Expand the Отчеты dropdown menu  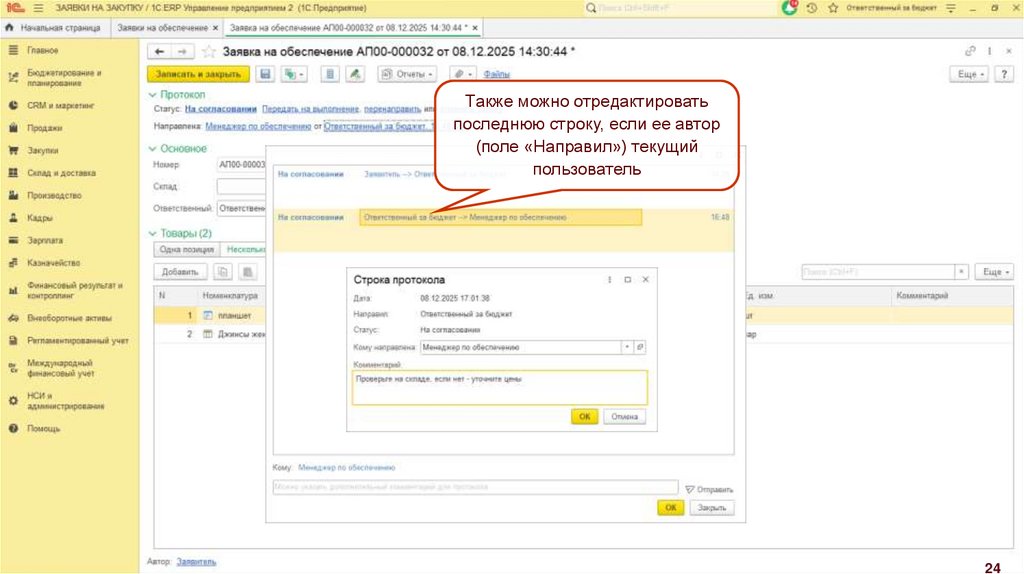(408, 74)
